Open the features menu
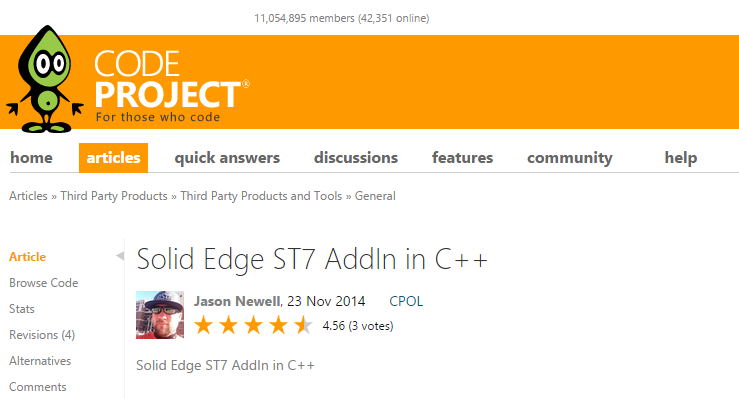 [462, 158]
